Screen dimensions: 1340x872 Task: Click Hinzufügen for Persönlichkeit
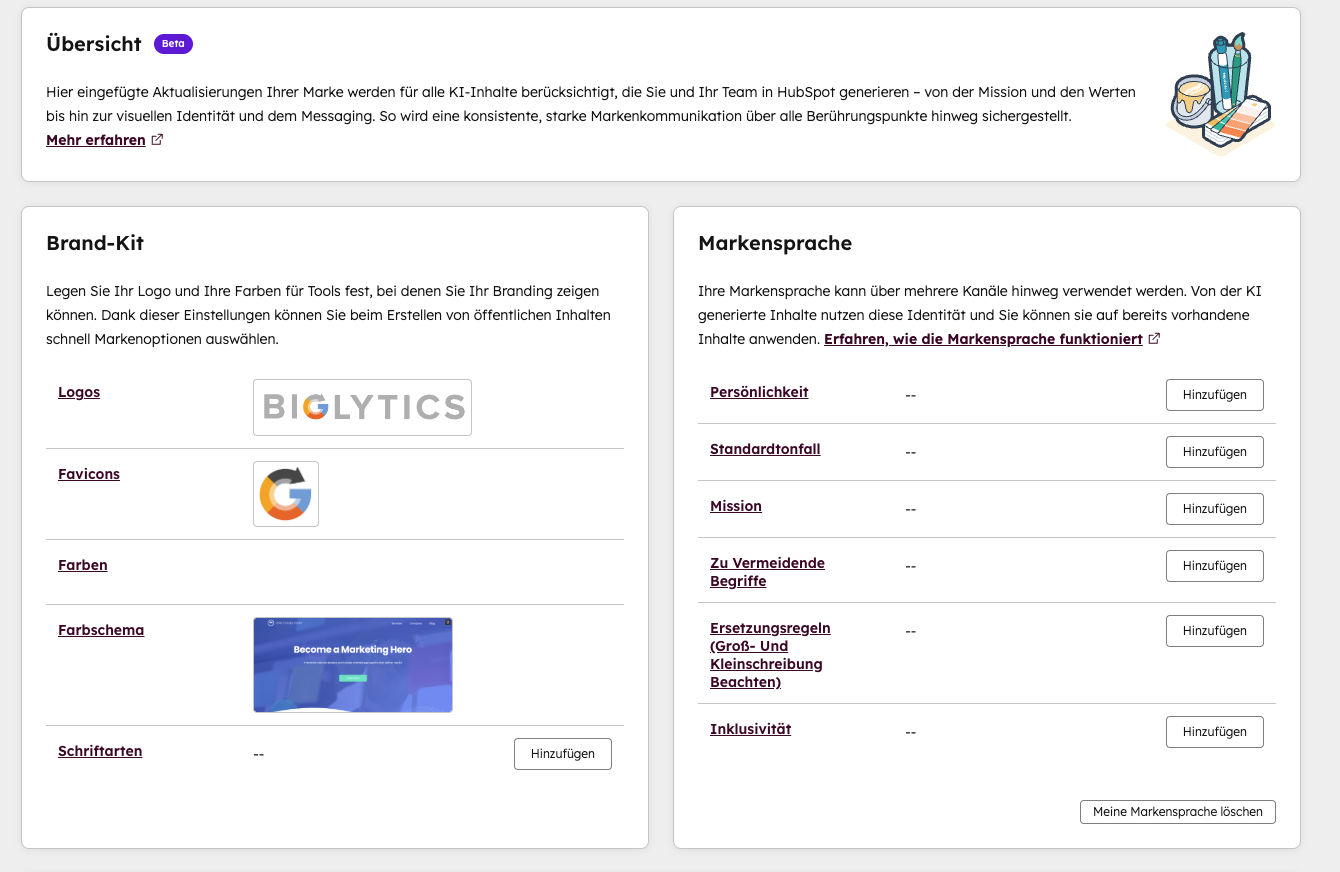point(1214,395)
